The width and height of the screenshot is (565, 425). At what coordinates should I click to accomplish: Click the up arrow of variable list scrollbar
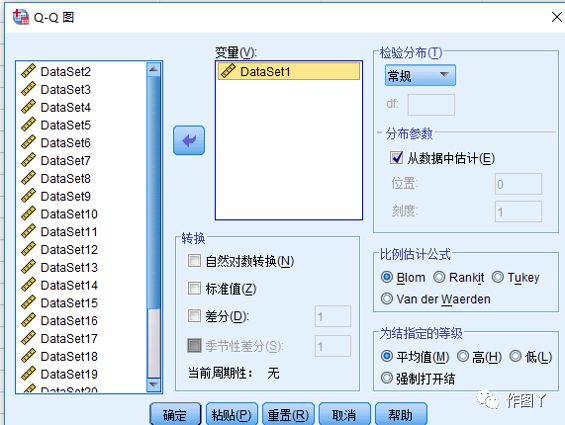[154, 69]
